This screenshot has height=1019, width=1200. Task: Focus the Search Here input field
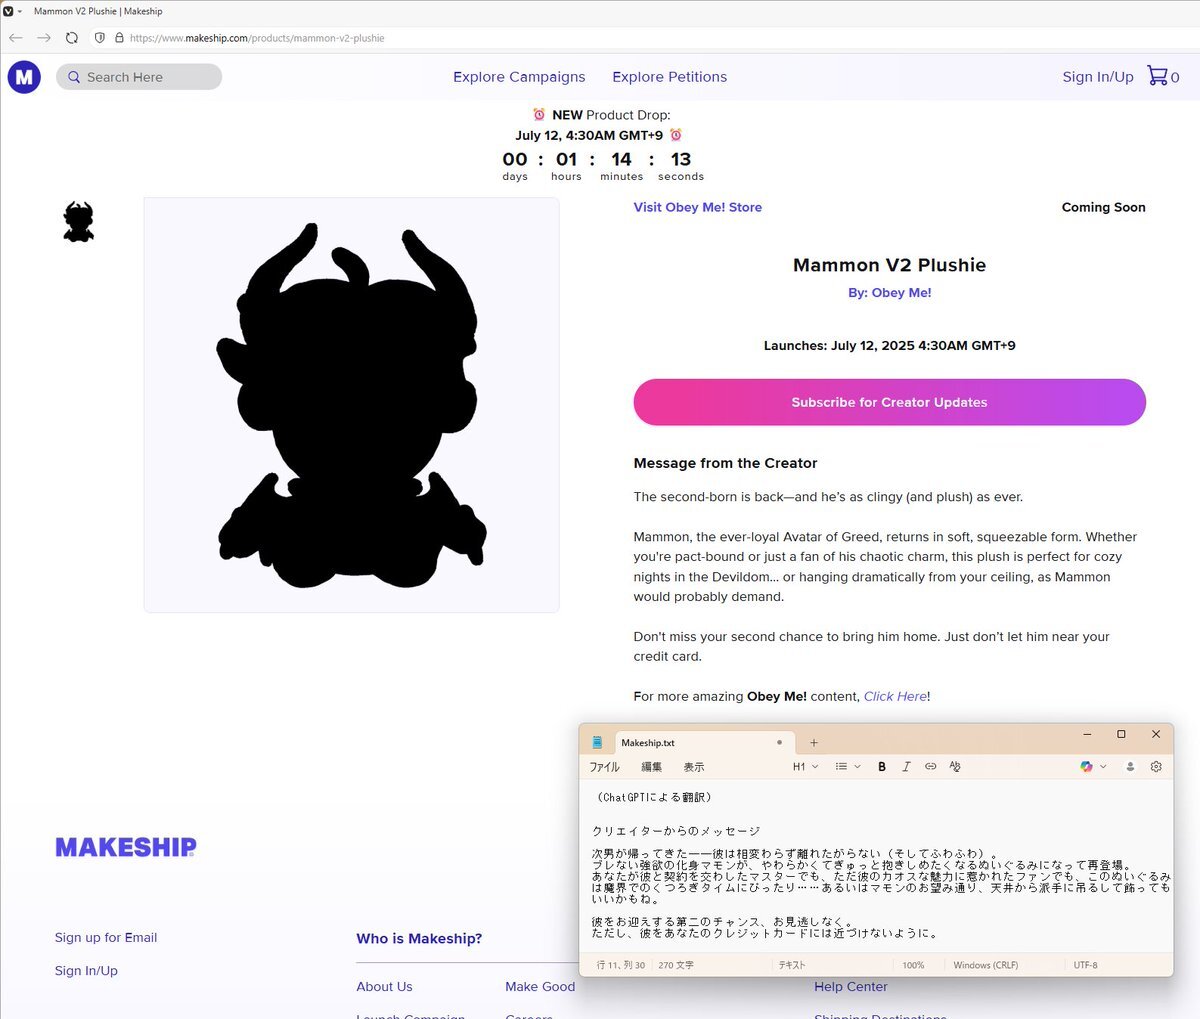(x=139, y=77)
